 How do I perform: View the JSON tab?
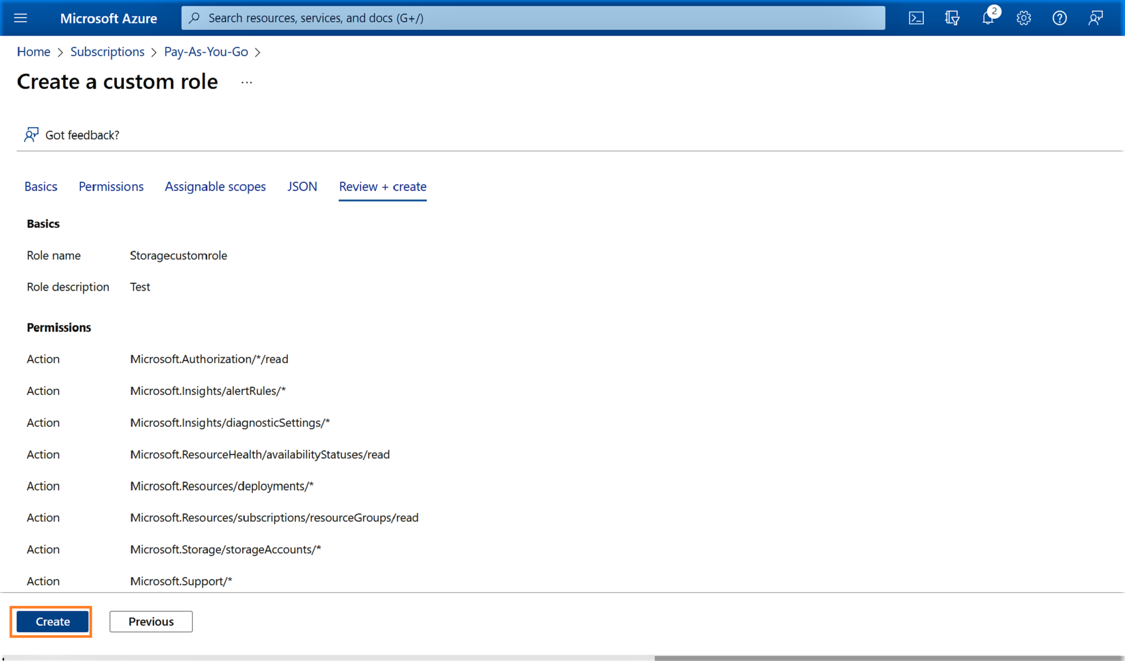point(302,187)
